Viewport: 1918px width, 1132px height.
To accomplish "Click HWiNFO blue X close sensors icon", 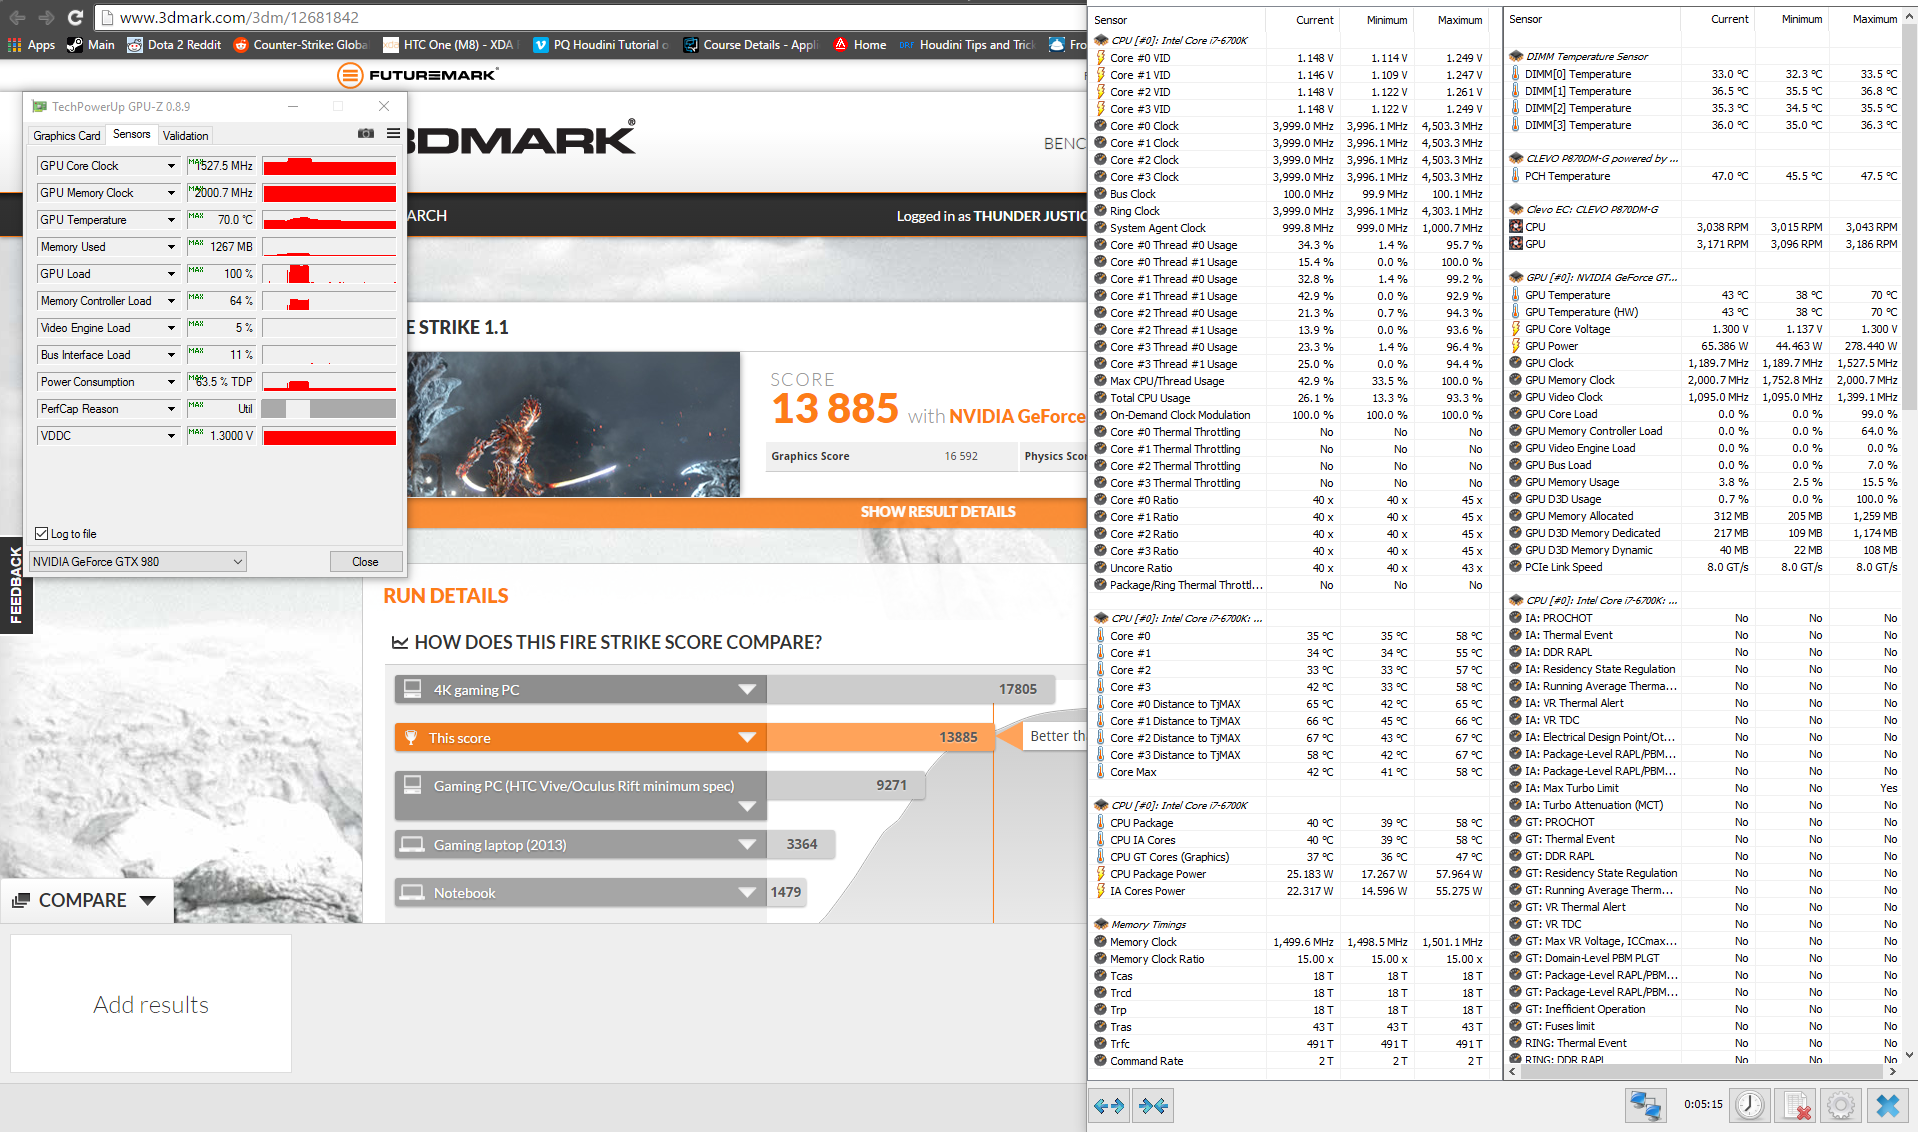I will point(1888,1105).
